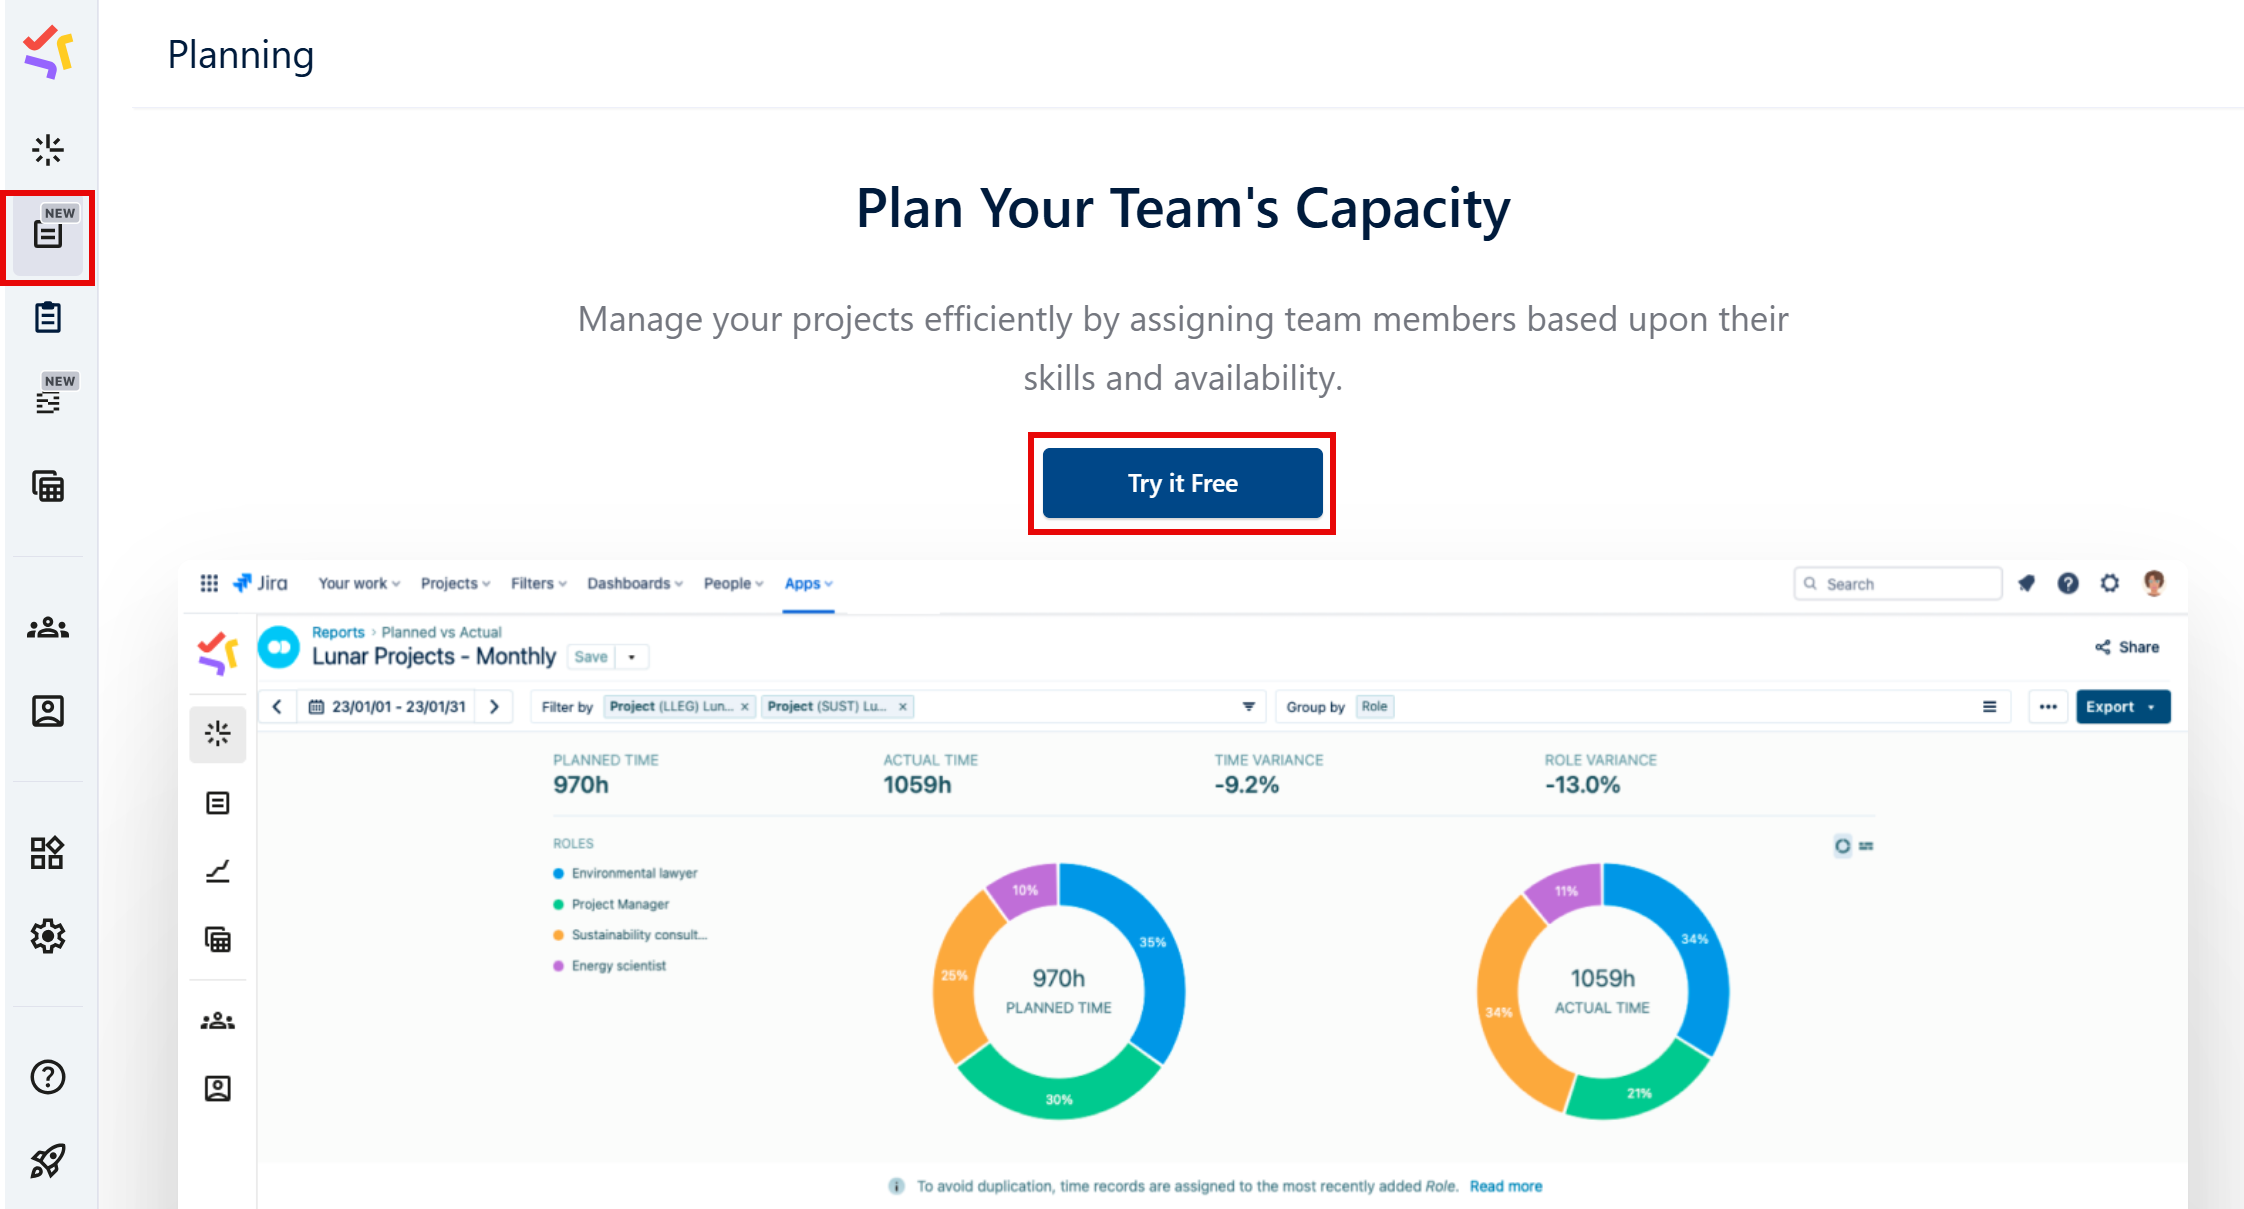The height and width of the screenshot is (1209, 2244).
Task: Open the Dashboards menu in Jira navbar
Action: tap(630, 583)
